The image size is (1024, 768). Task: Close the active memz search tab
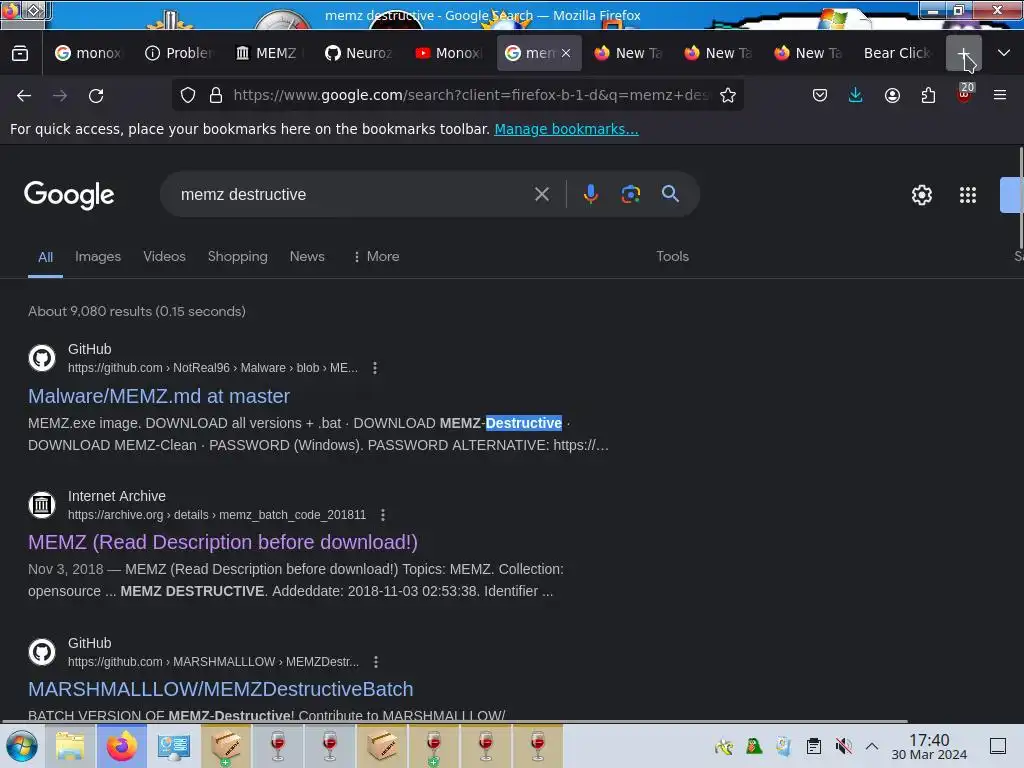[x=566, y=53]
